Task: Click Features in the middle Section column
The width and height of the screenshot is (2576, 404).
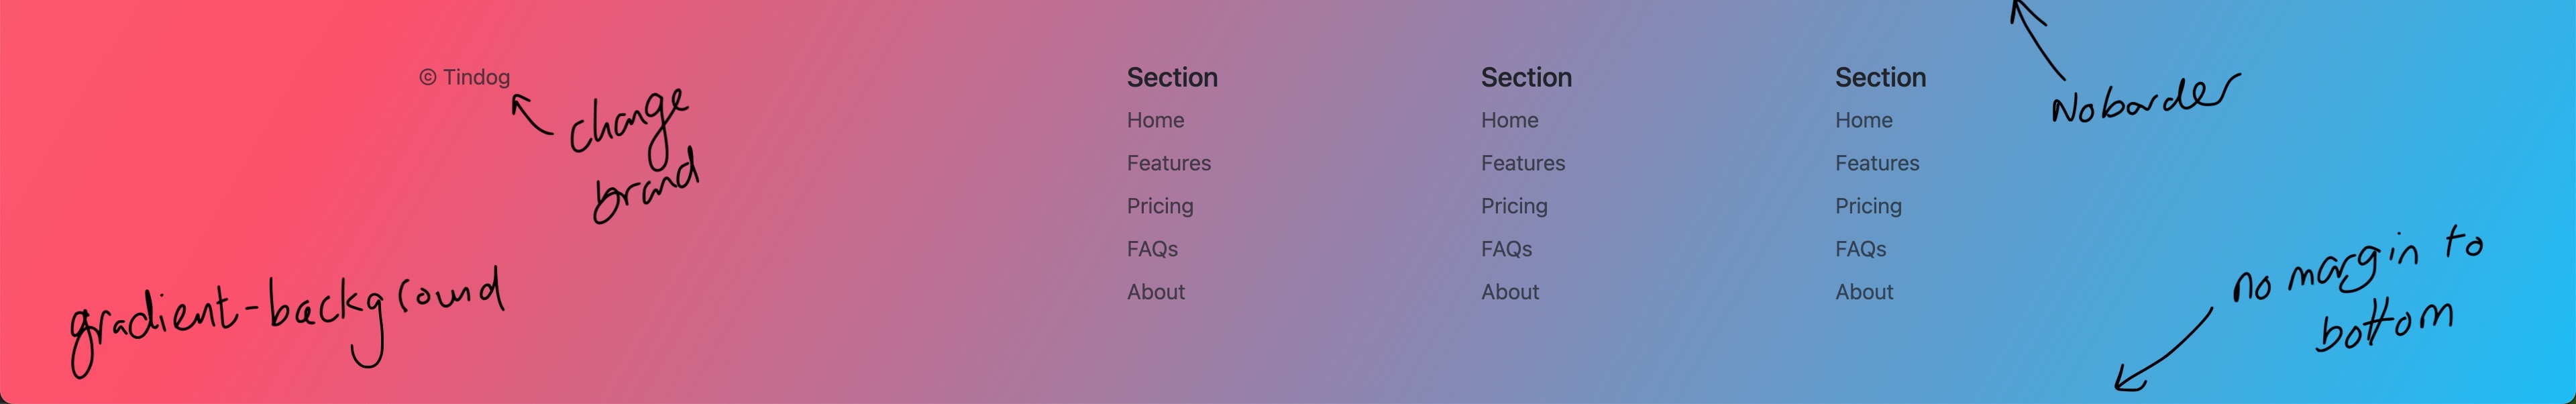Action: (1522, 163)
